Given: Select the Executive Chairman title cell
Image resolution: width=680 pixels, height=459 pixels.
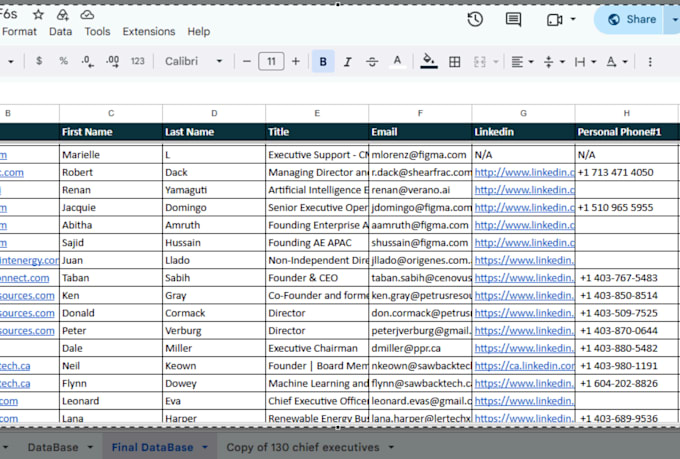Looking at the screenshot, I should 317,348.
